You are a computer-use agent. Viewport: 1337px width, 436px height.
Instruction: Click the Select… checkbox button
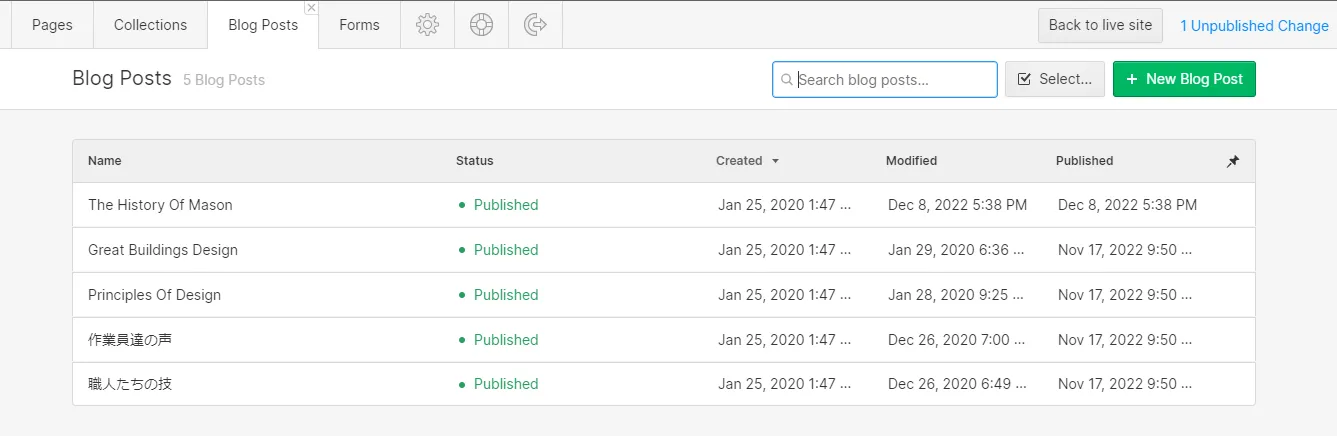[1054, 80]
